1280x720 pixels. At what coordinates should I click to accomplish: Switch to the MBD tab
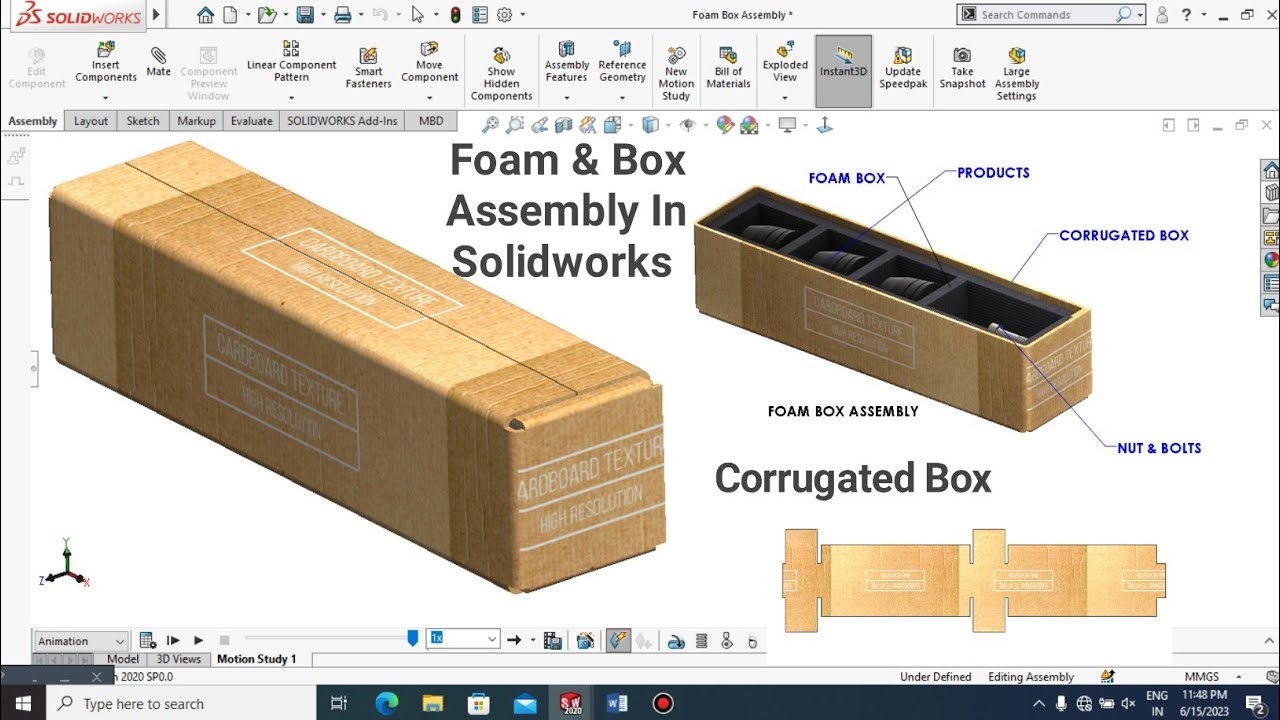coord(431,121)
